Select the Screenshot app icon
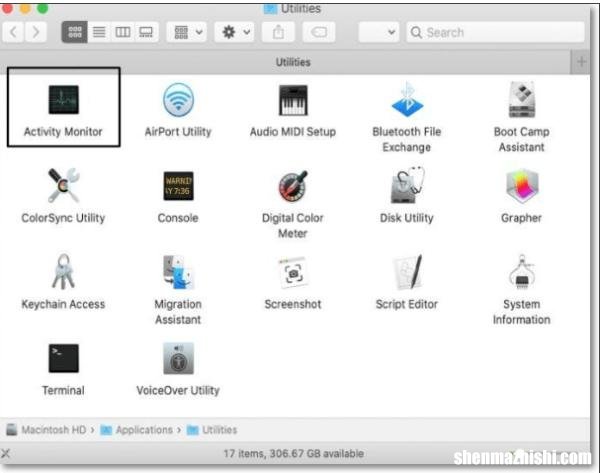Screen dimensions: 602x473 [x=293, y=273]
